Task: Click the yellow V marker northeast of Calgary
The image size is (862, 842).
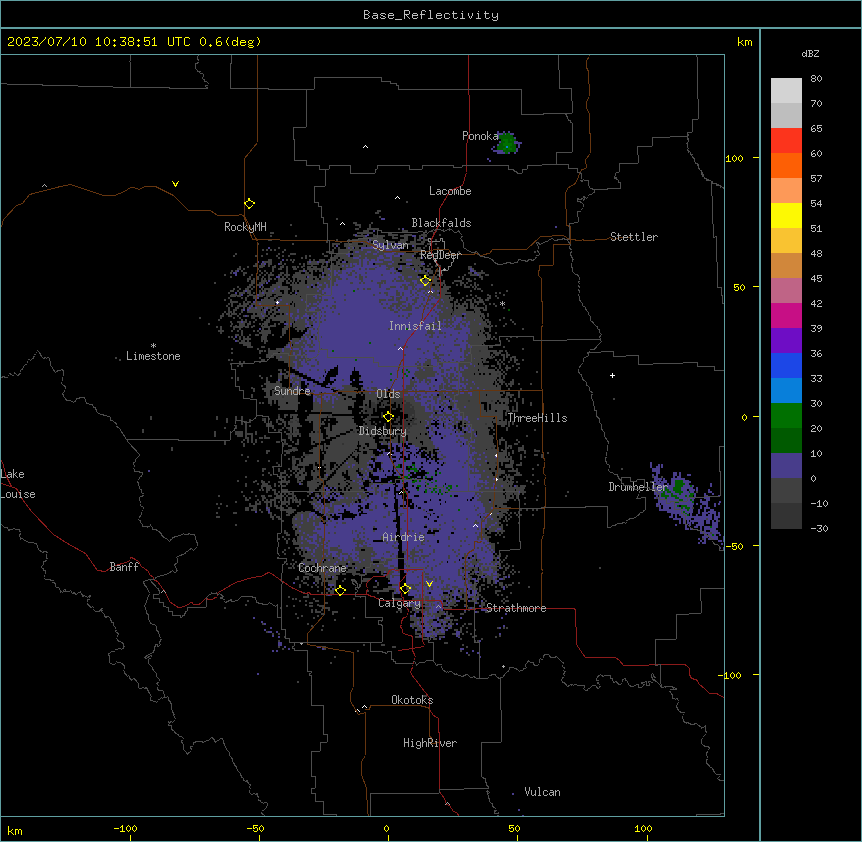Action: (x=429, y=584)
